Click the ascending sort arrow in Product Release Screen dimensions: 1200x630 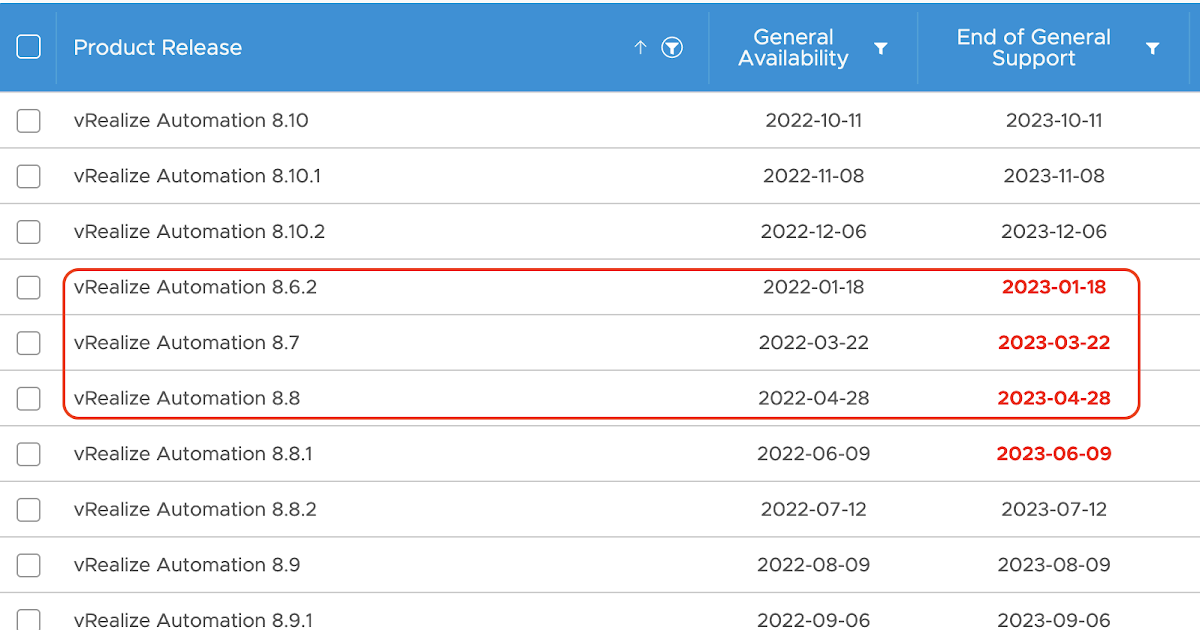[641, 47]
